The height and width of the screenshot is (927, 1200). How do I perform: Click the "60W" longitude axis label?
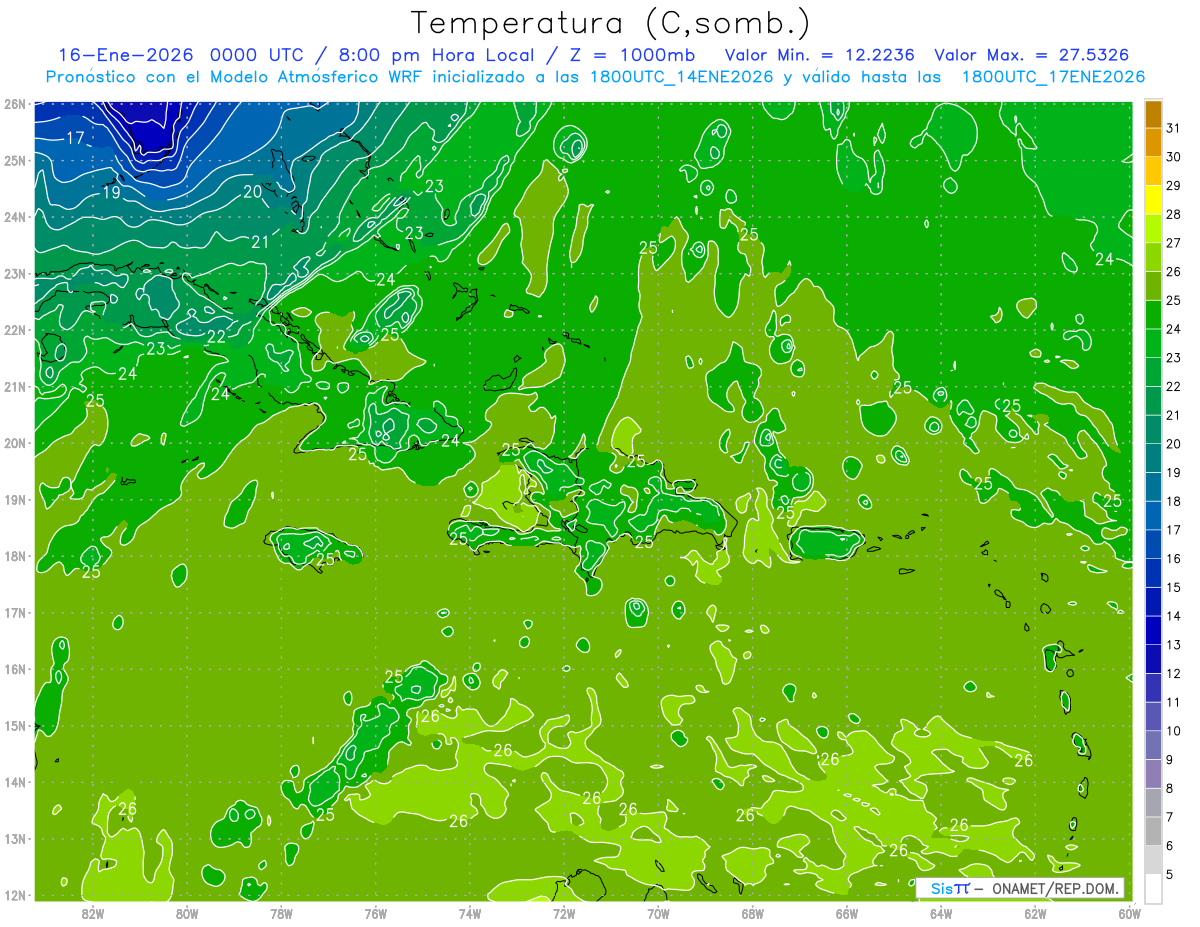1129,912
